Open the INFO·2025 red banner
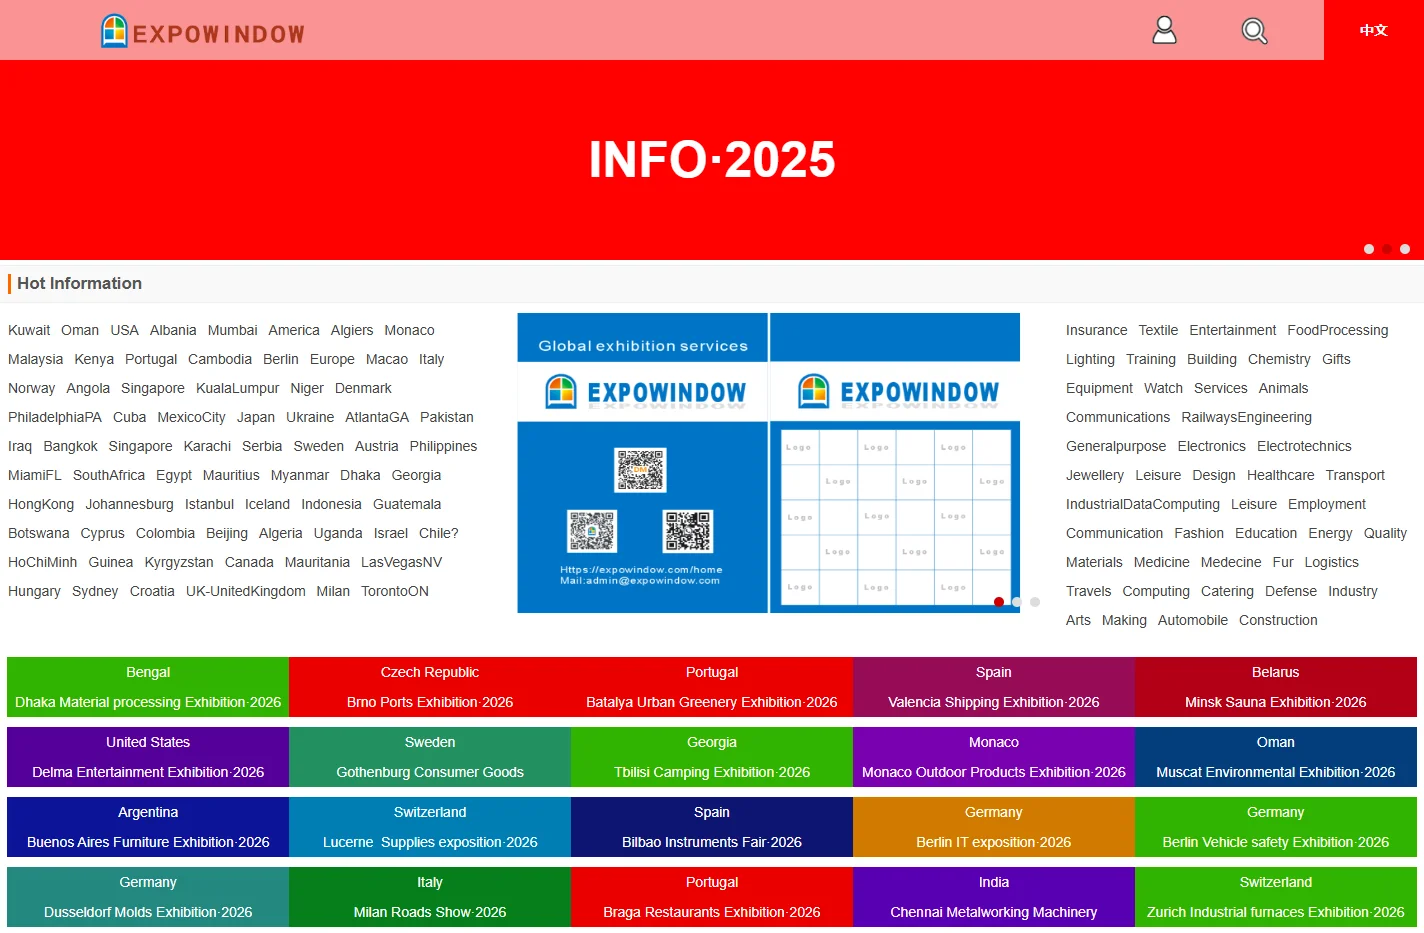The width and height of the screenshot is (1424, 933). [x=712, y=160]
